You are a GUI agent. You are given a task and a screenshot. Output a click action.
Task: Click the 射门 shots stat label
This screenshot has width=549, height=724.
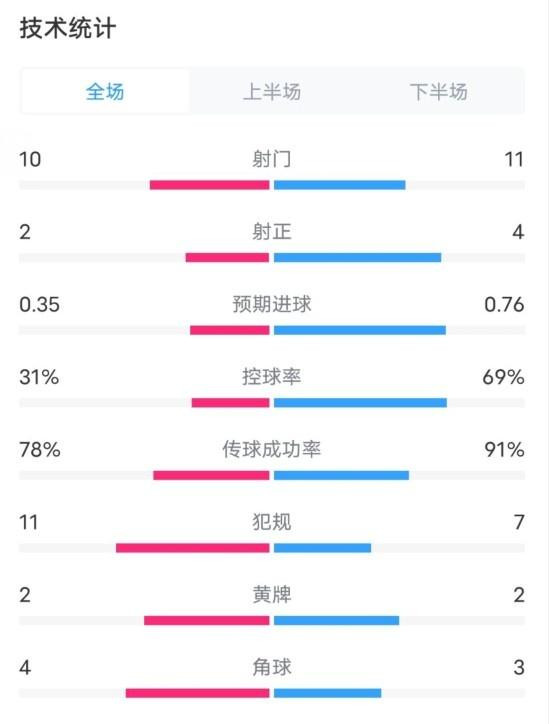click(x=272, y=159)
